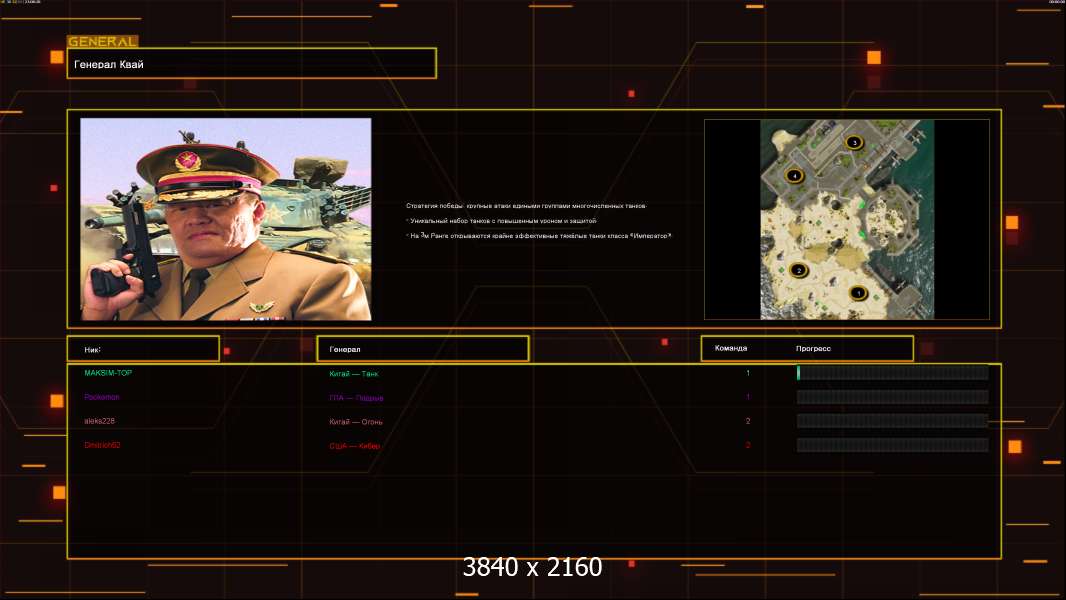Select the "Команда" column header
This screenshot has width=1066, height=600.
(731, 349)
